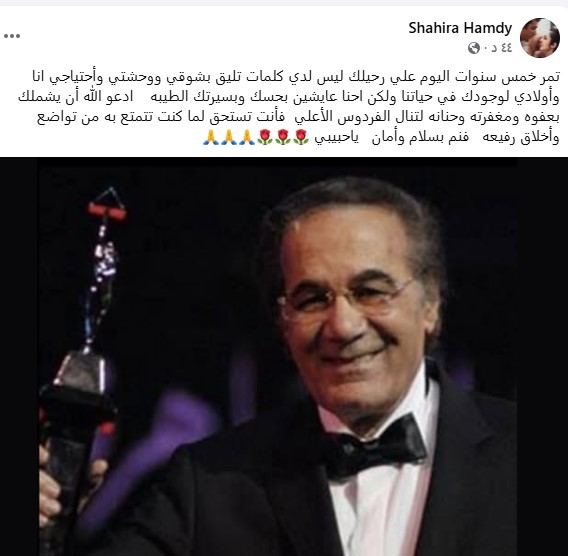
Task: Click the rightmost praying hands emoji
Action: point(247,138)
